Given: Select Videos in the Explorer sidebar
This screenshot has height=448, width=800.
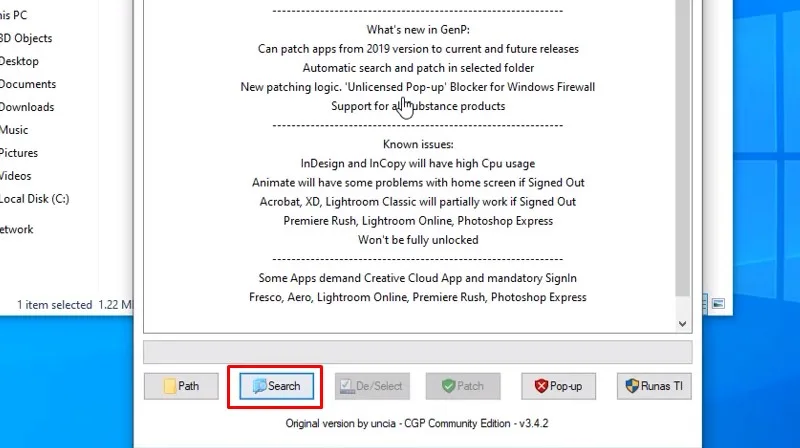Looking at the screenshot, I should pos(16,176).
